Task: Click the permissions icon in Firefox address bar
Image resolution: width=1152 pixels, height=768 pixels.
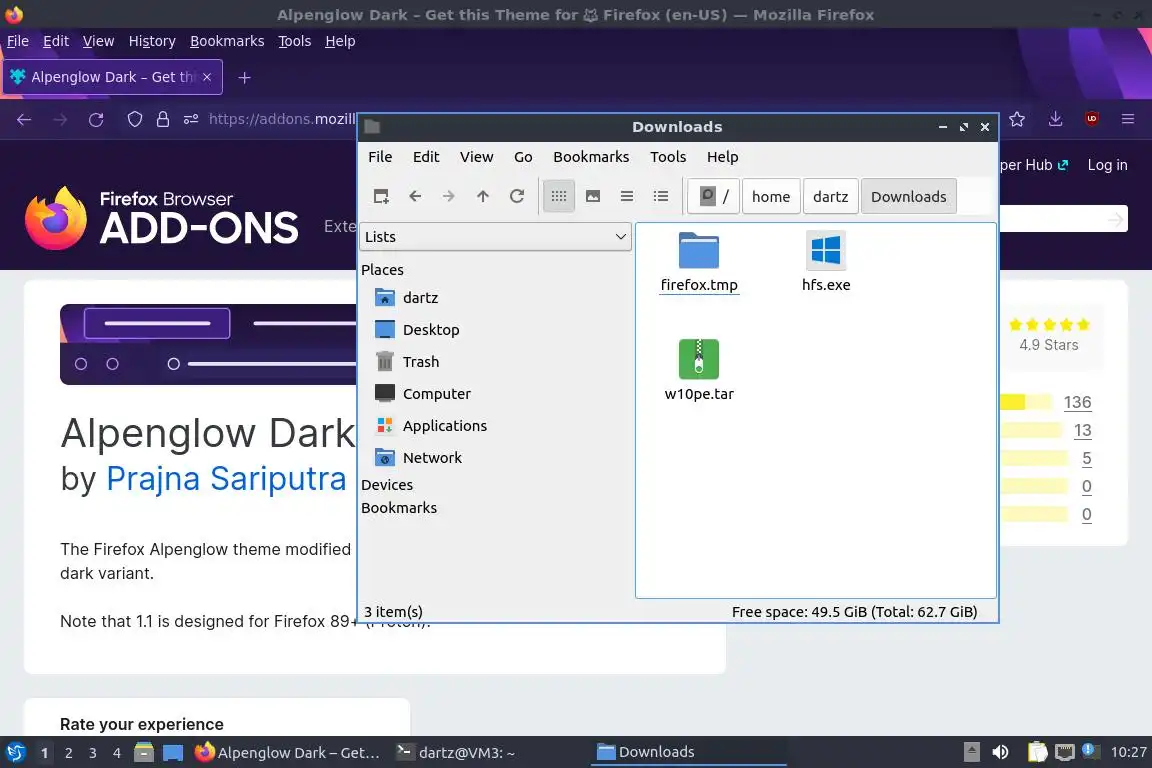Action: point(191,119)
